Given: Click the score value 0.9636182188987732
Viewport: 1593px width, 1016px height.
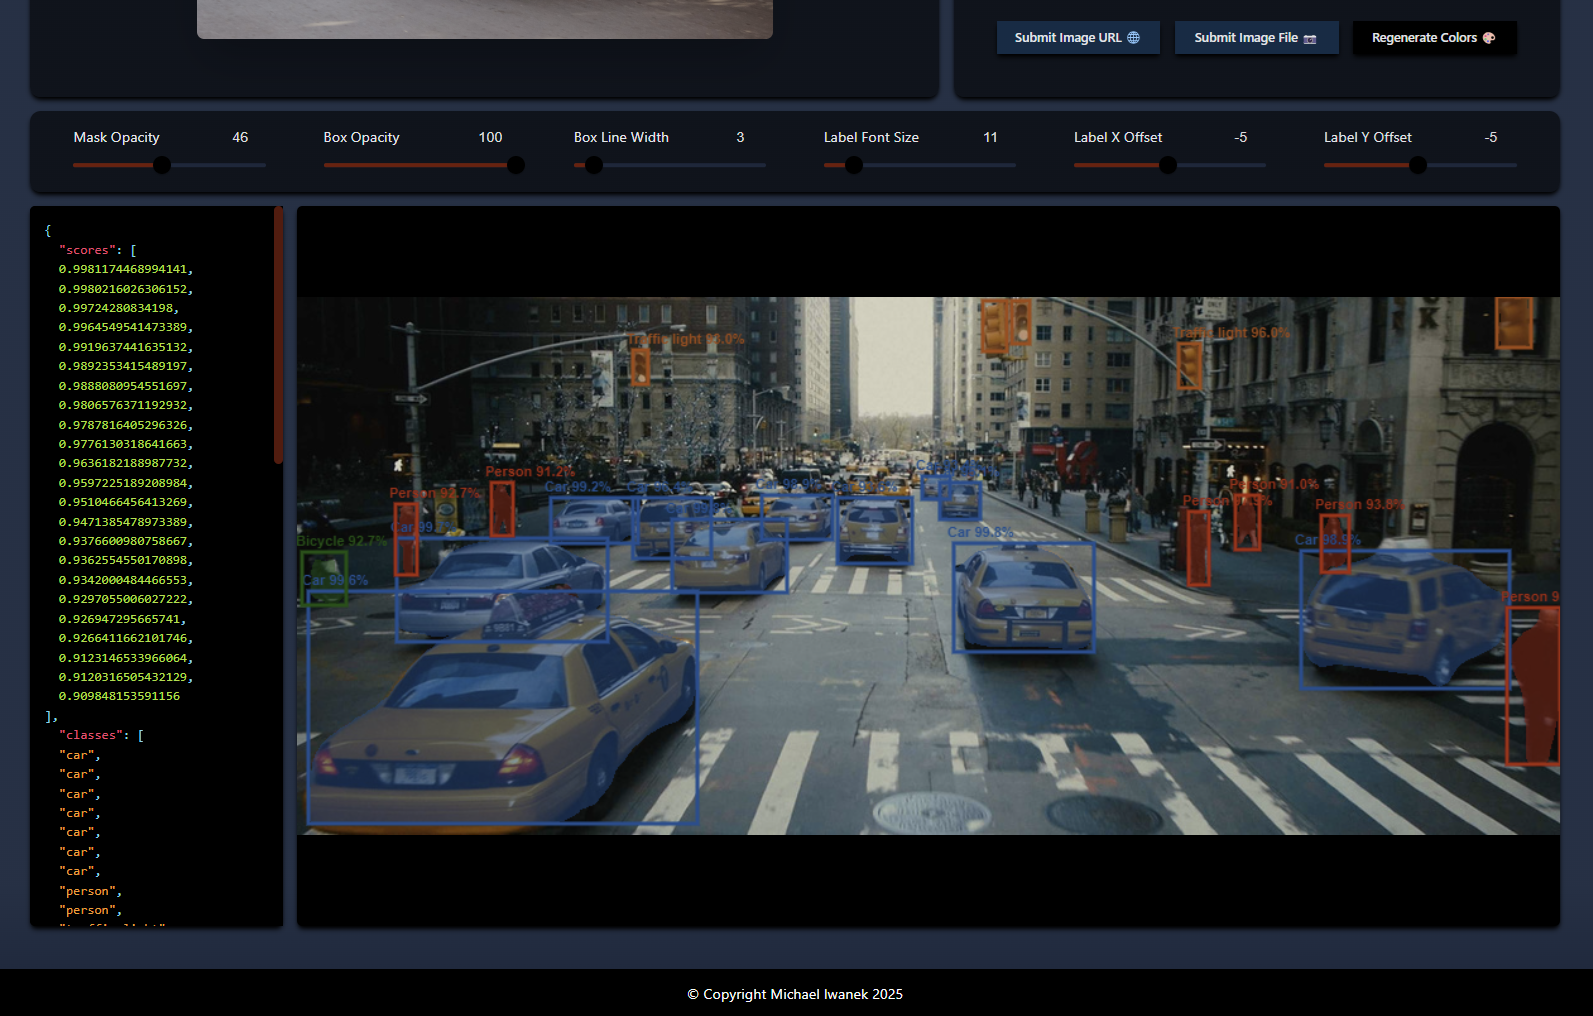Looking at the screenshot, I should pos(125,463).
